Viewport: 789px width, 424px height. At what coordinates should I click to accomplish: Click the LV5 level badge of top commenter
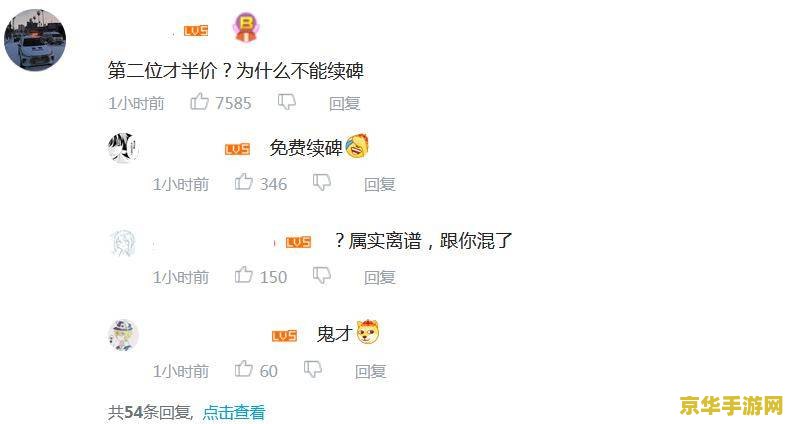tap(196, 31)
